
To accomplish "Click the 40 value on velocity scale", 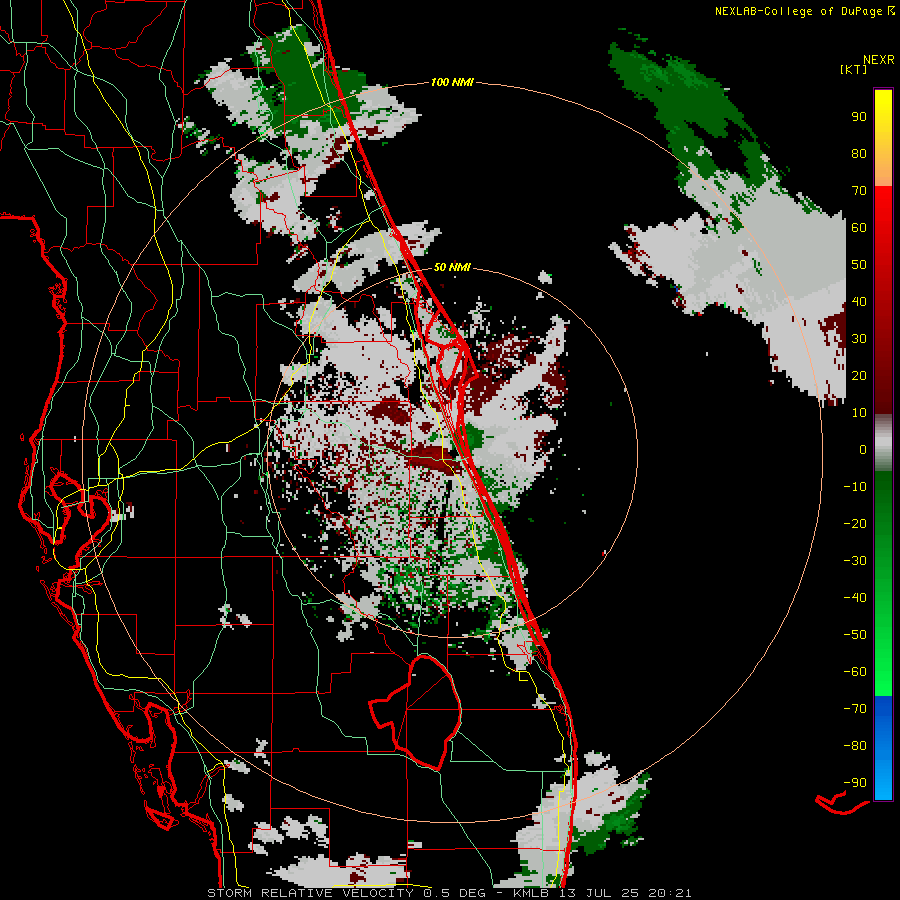I will pos(859,301).
